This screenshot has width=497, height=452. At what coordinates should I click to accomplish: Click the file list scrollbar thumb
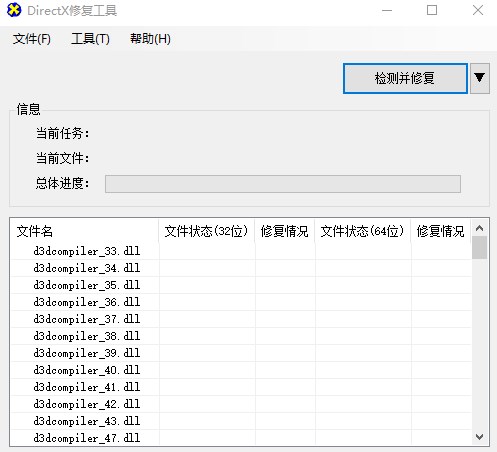(x=480, y=247)
